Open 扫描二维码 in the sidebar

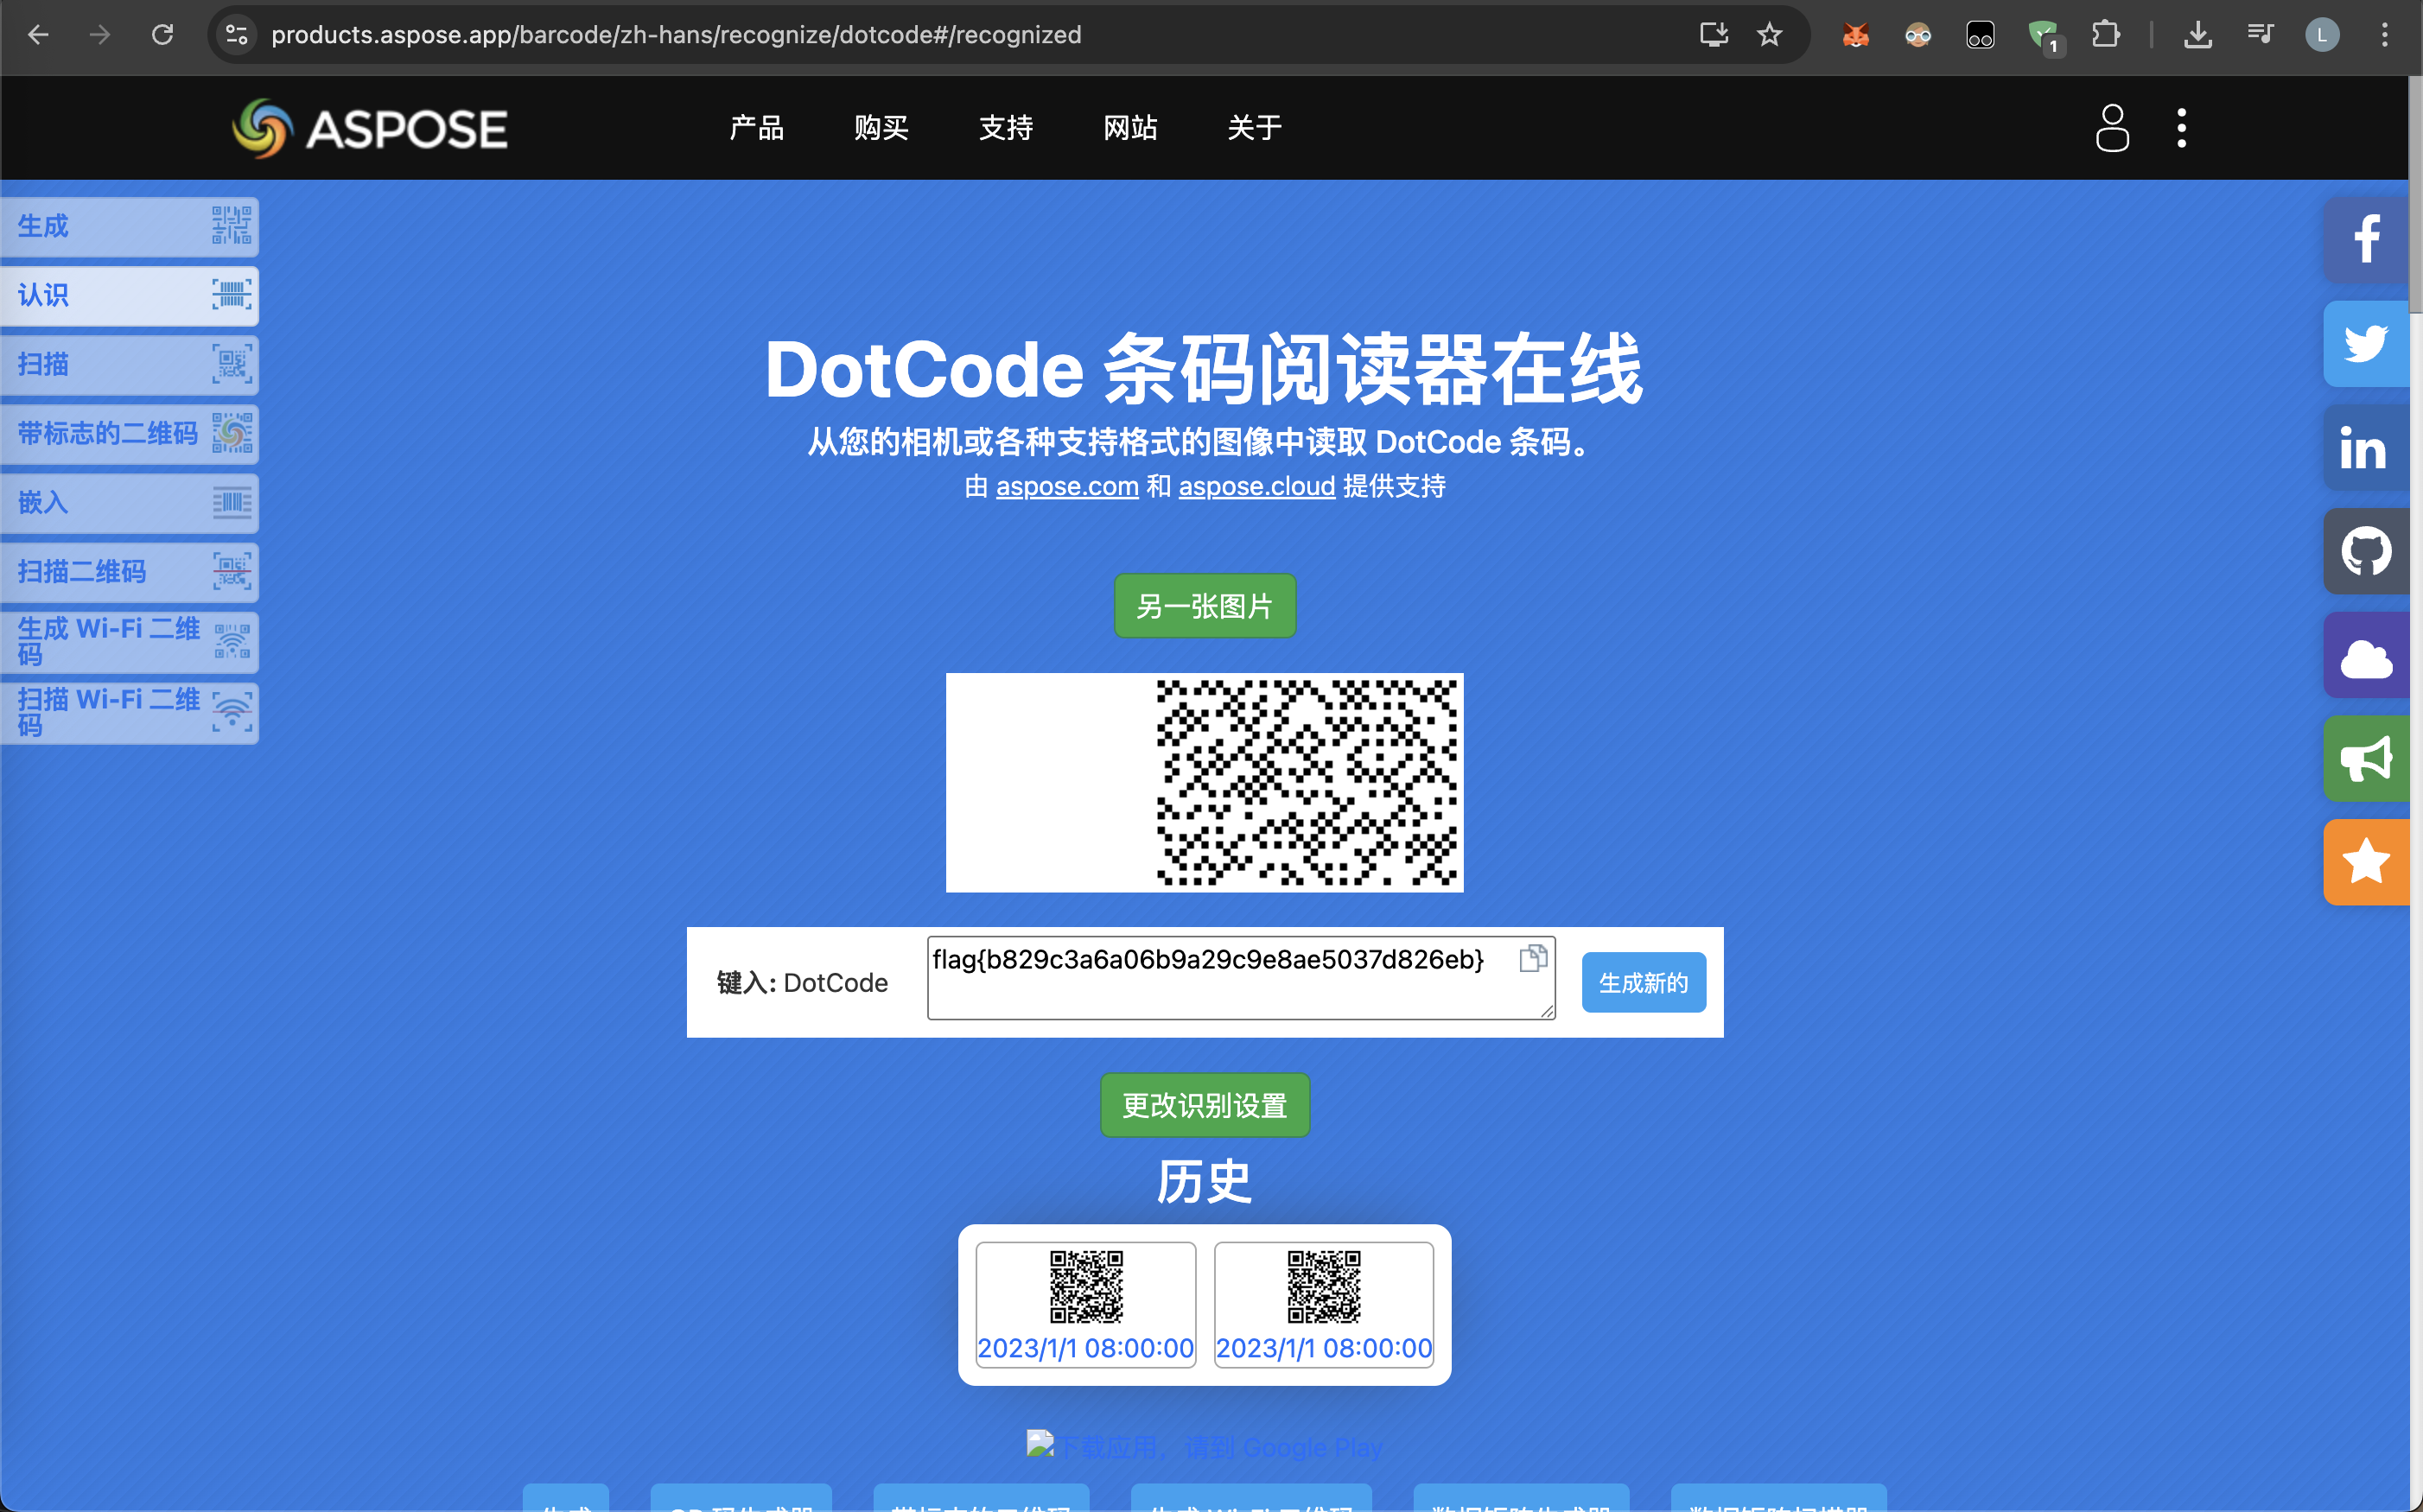click(129, 571)
